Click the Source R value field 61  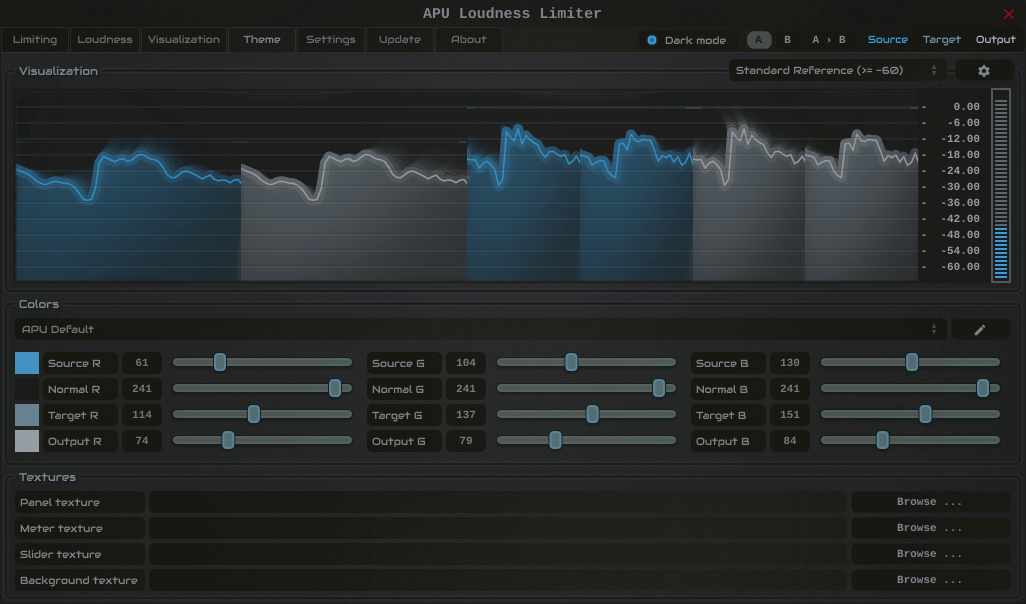[x=142, y=363]
